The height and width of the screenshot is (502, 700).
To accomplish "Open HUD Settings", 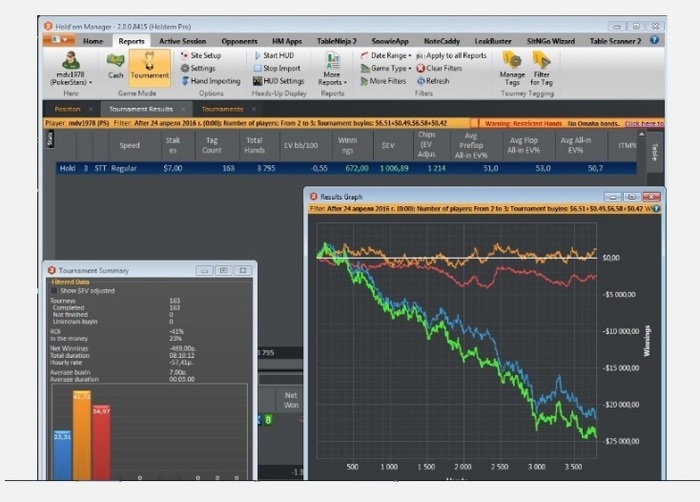I will pyautogui.click(x=279, y=81).
